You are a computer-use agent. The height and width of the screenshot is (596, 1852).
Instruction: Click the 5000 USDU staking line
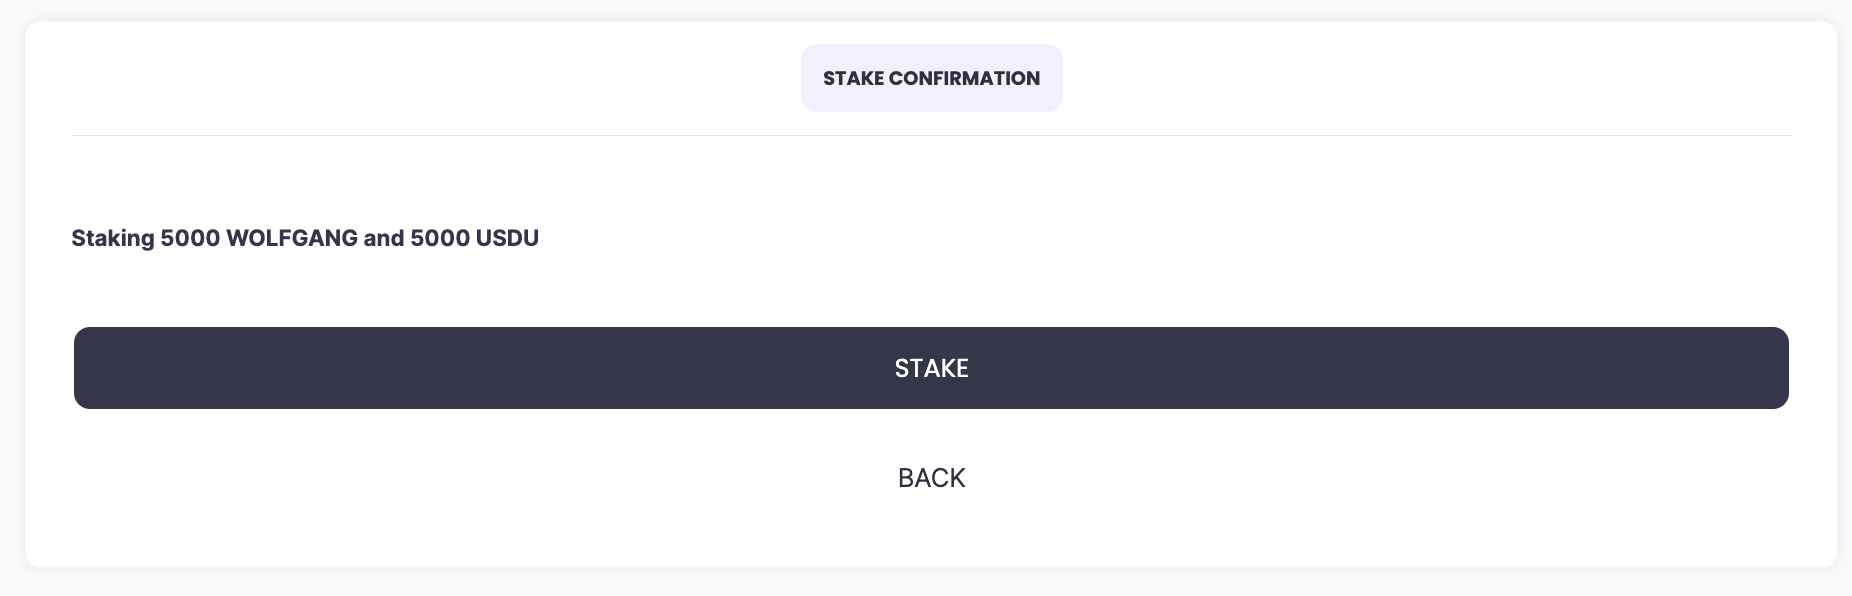click(305, 238)
